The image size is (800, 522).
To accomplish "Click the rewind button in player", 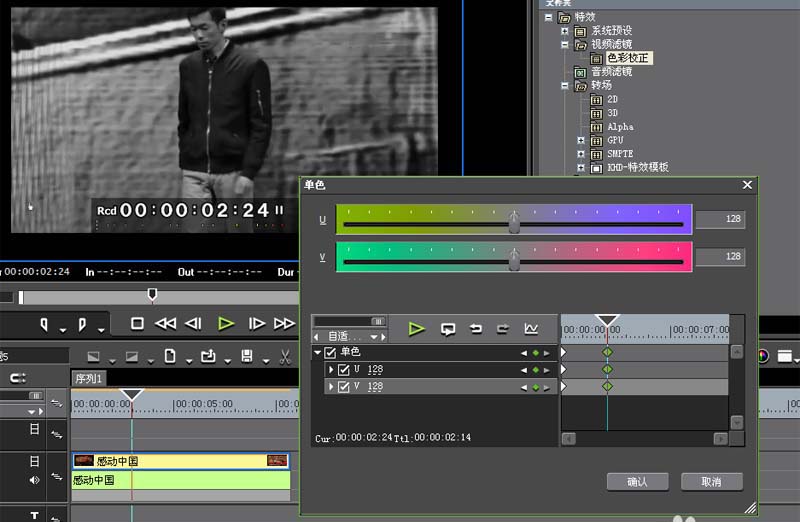I will (x=166, y=323).
